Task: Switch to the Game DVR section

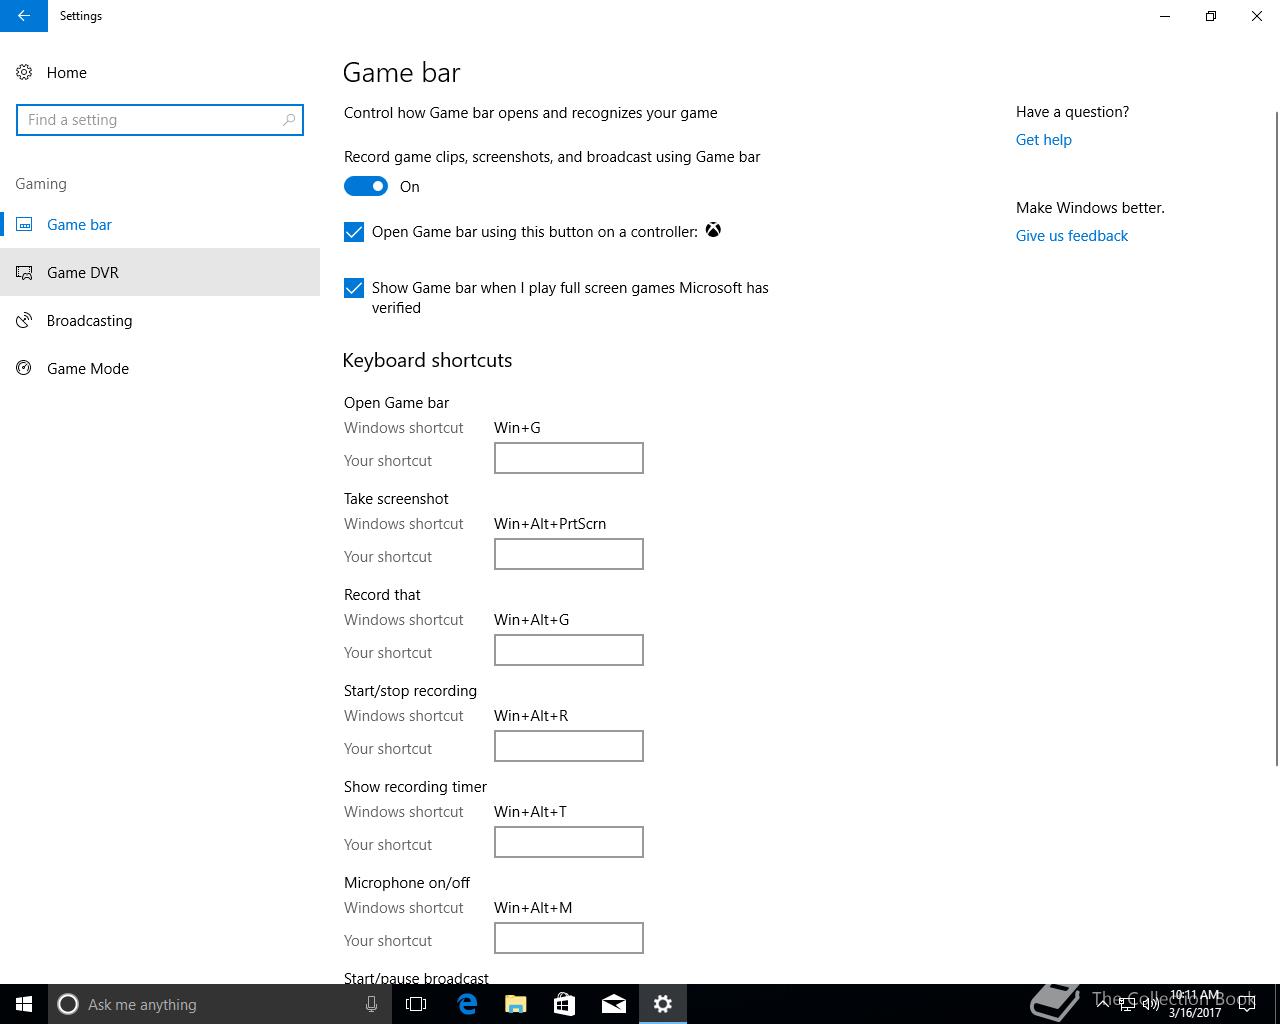Action: tap(160, 272)
